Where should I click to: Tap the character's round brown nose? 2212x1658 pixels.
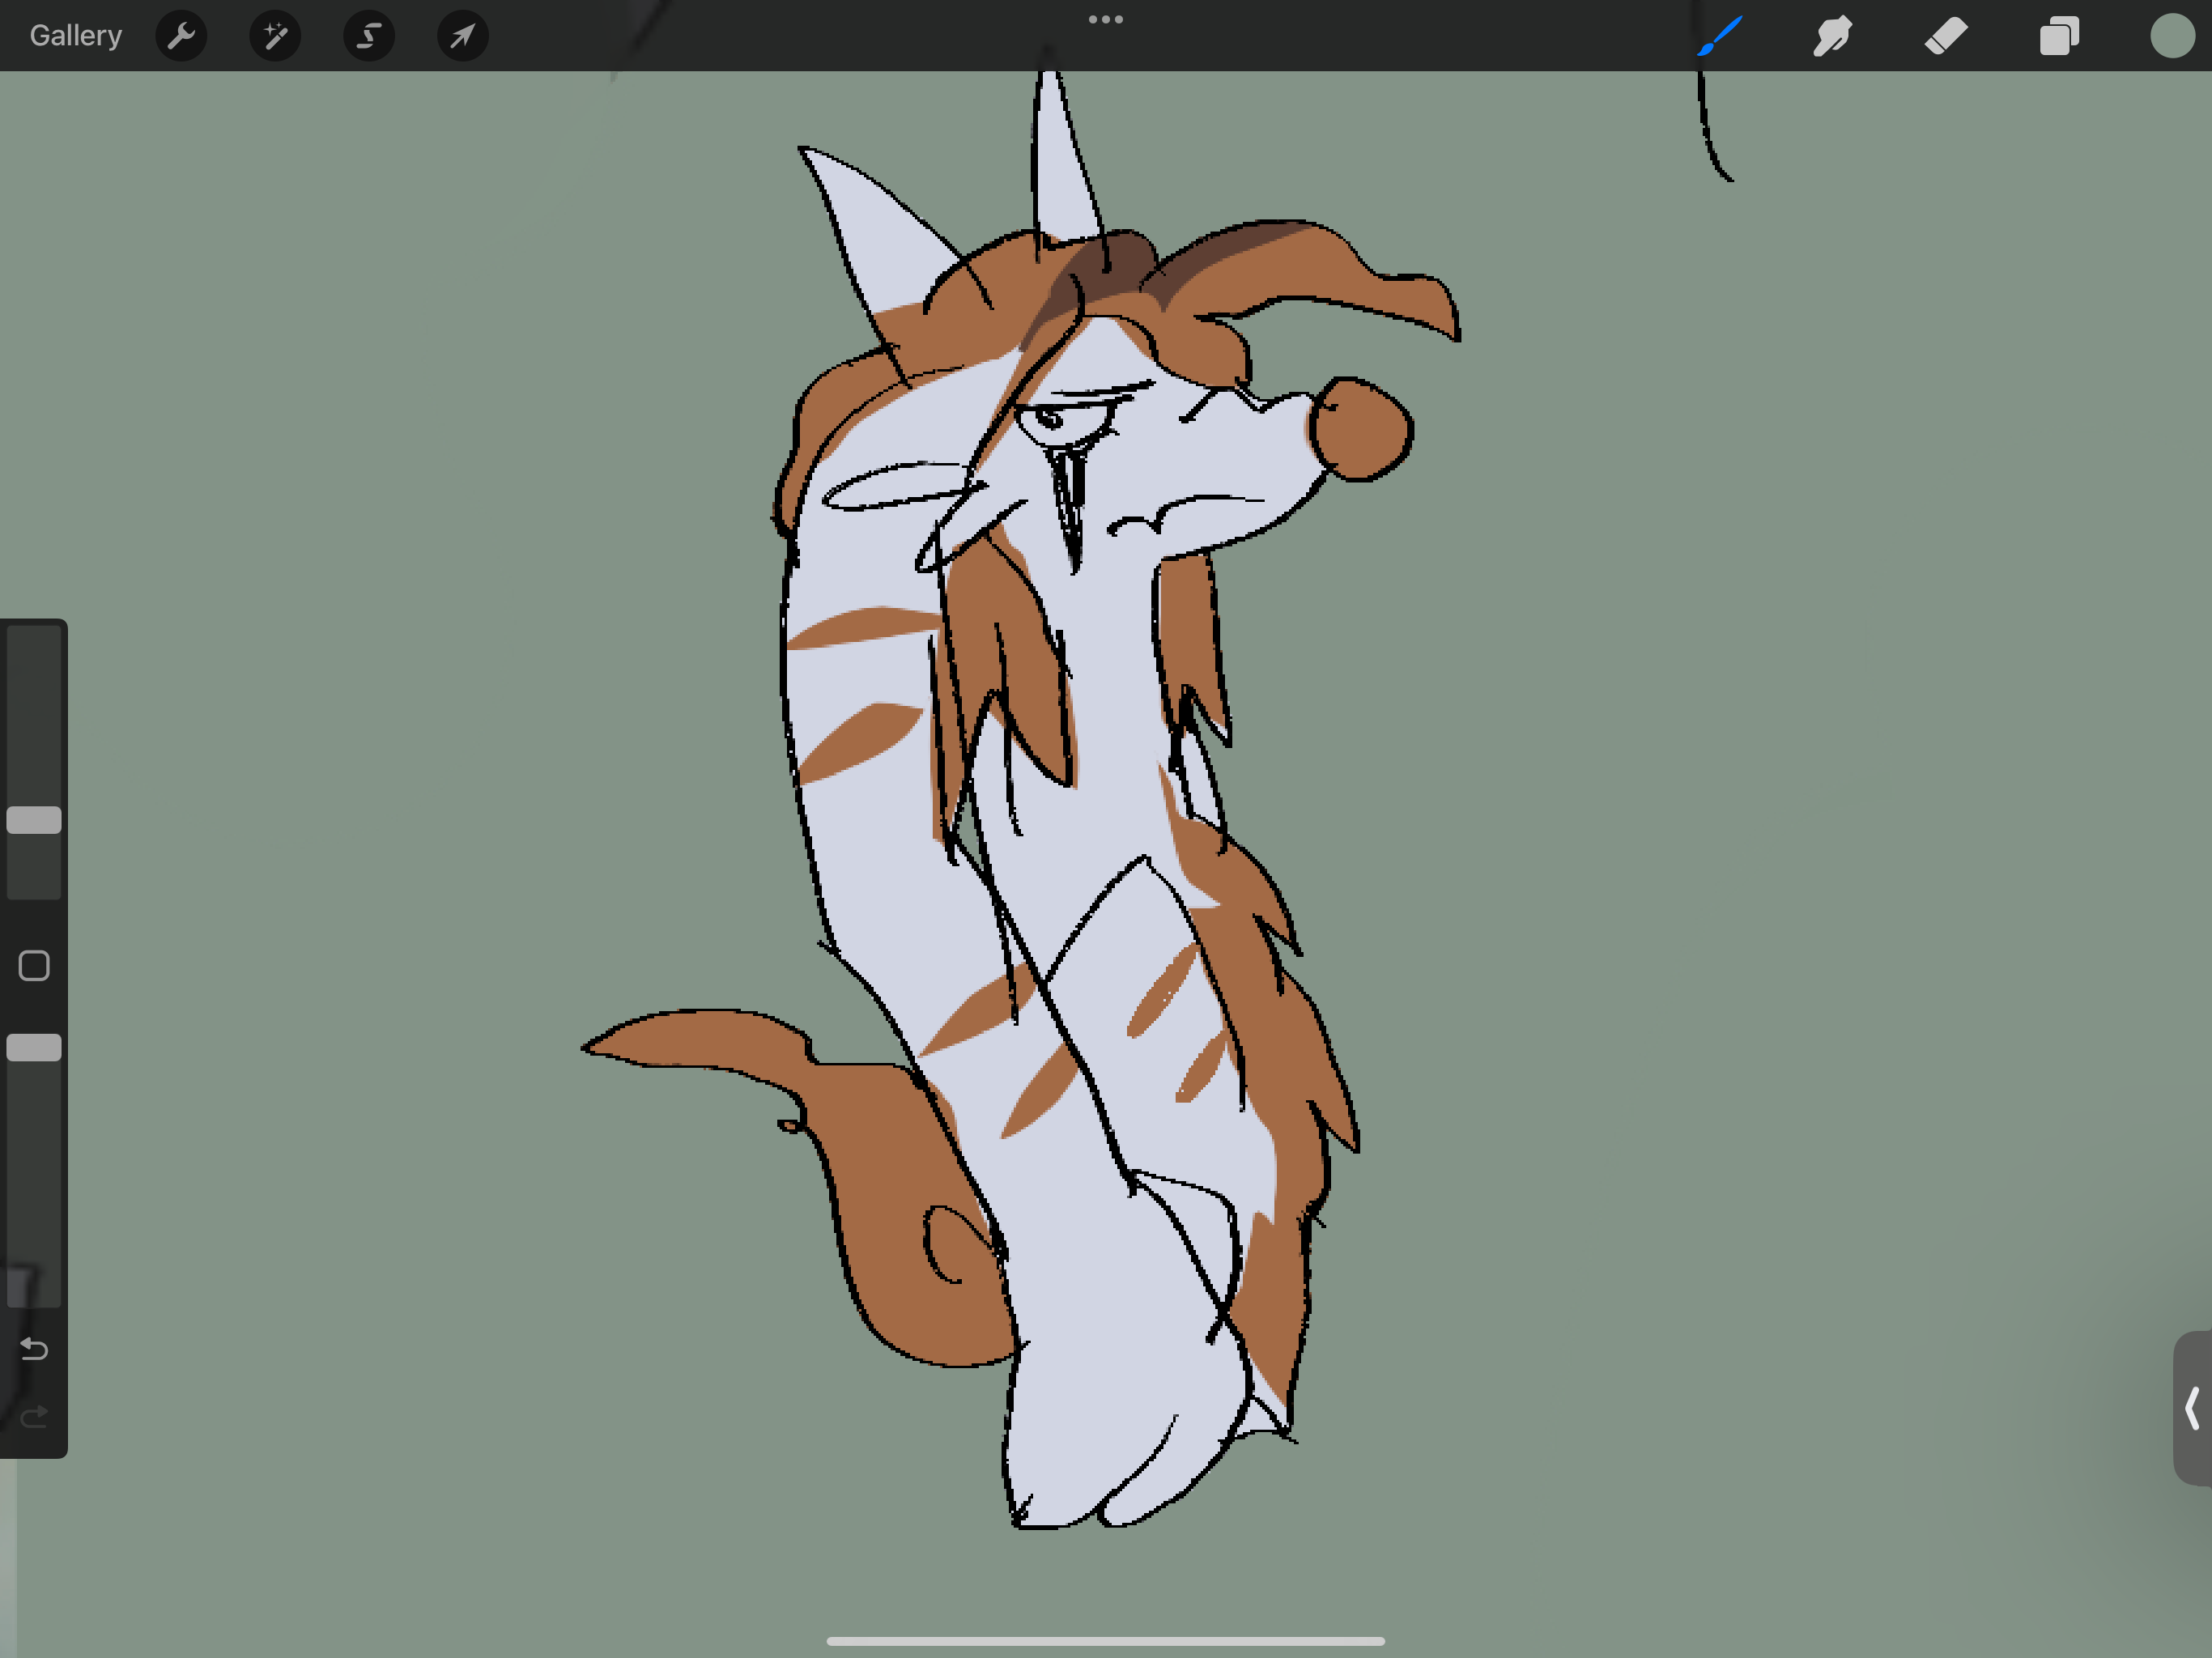1362,428
